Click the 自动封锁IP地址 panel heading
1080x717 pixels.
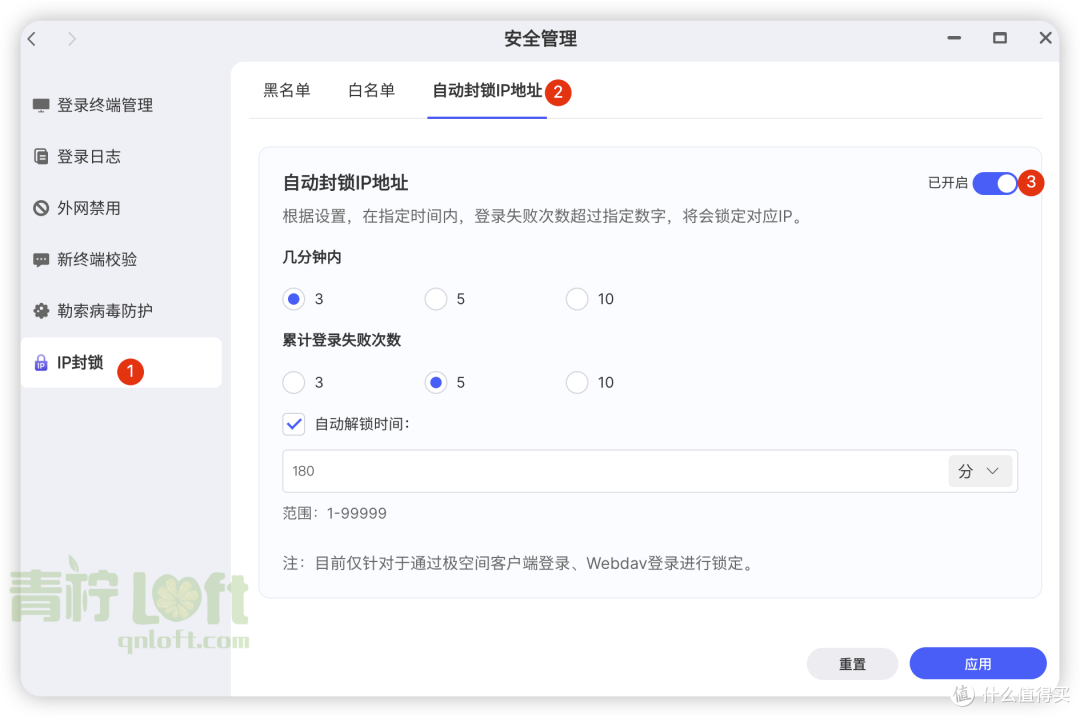pyautogui.click(x=346, y=183)
